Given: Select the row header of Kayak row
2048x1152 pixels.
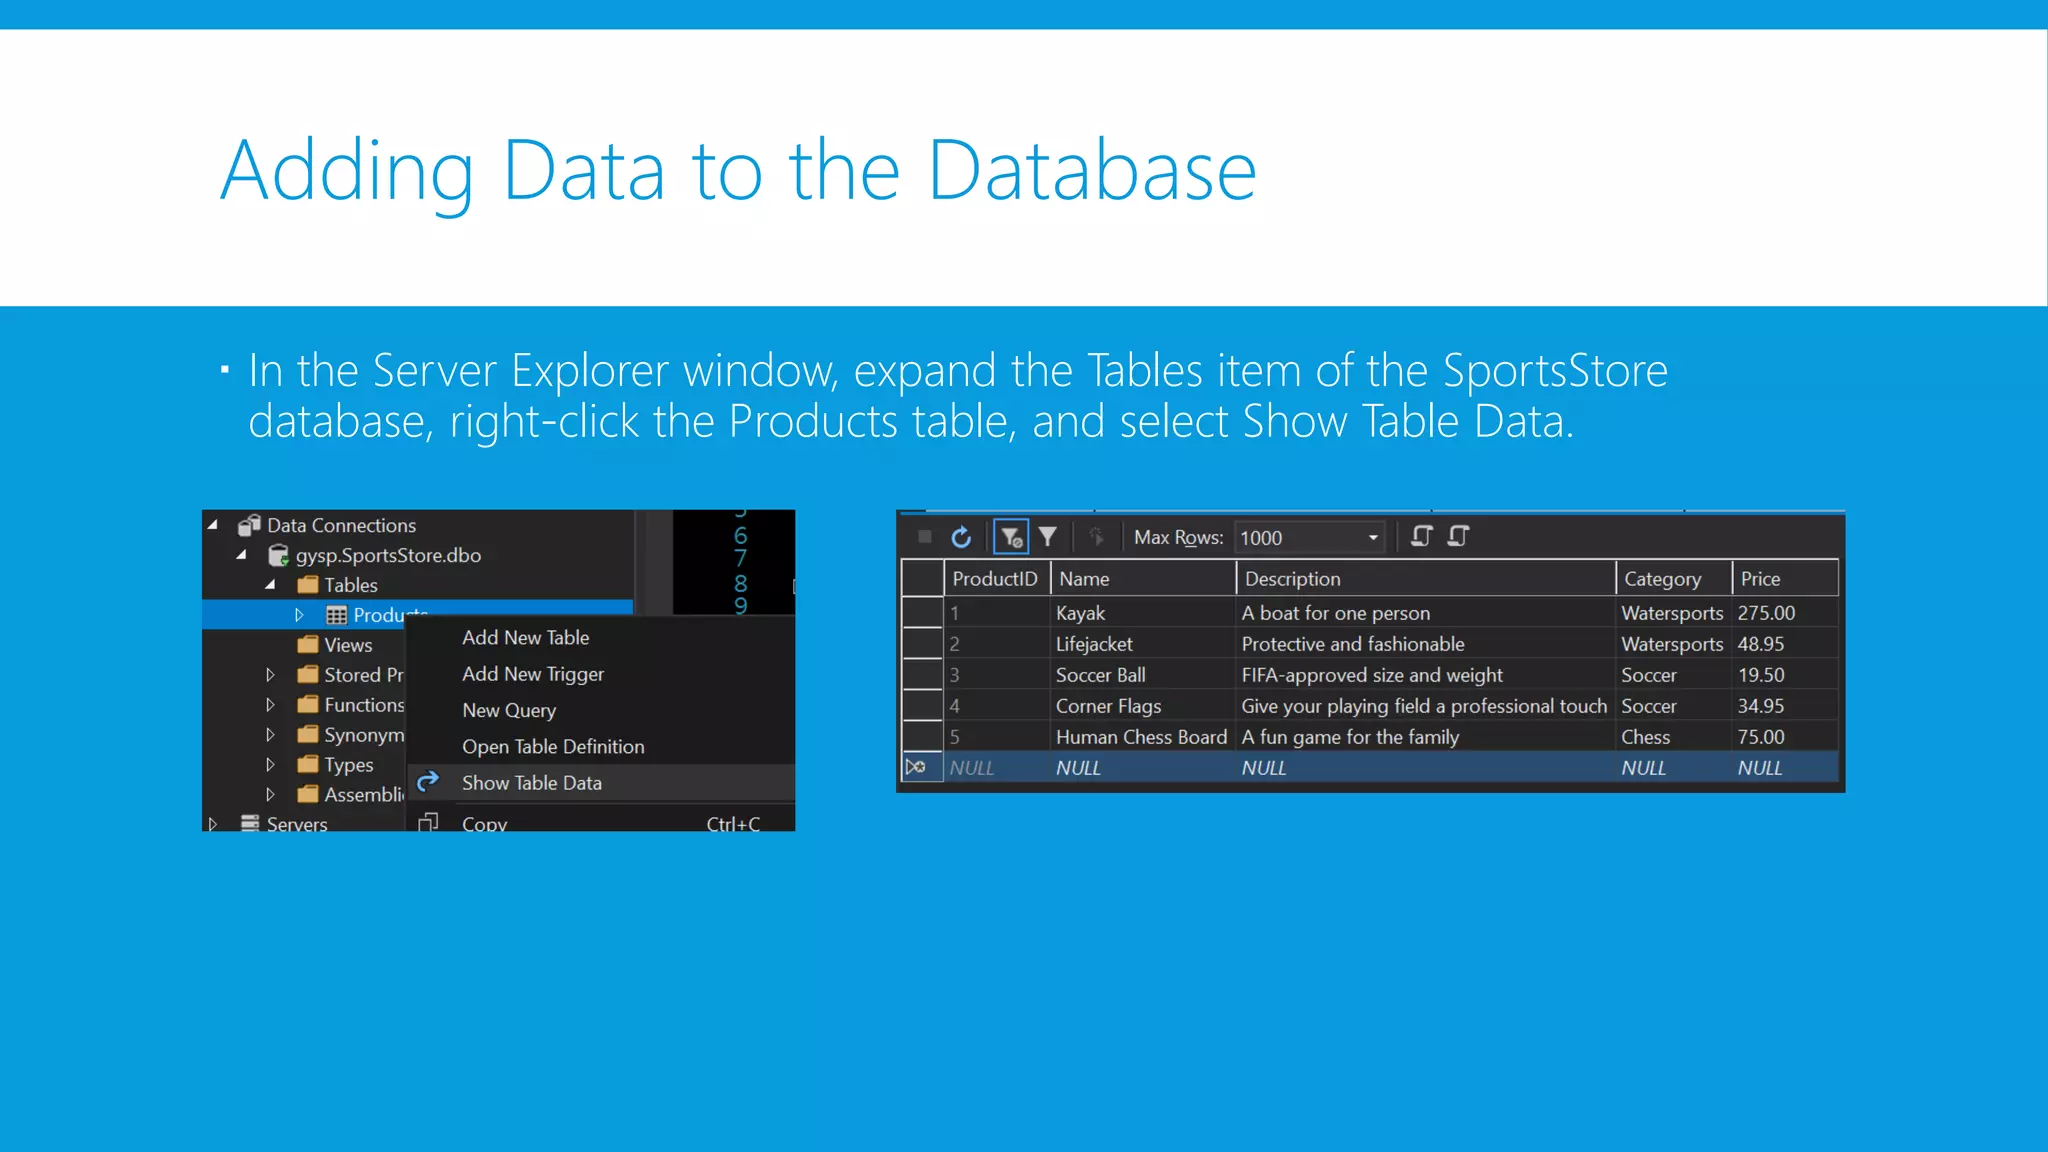Looking at the screenshot, I should (923, 612).
